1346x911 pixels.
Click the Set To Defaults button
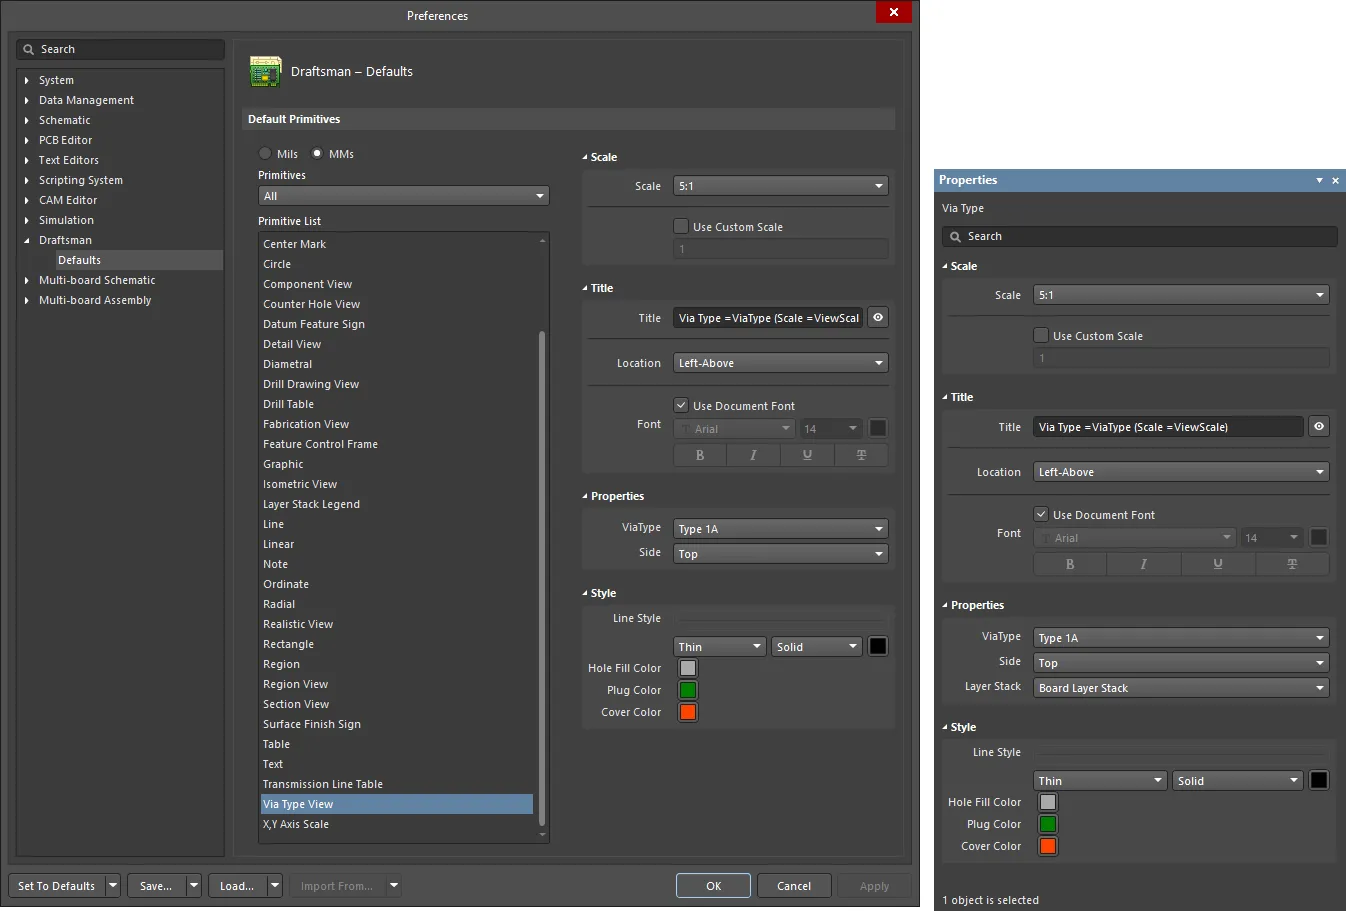tap(55, 885)
